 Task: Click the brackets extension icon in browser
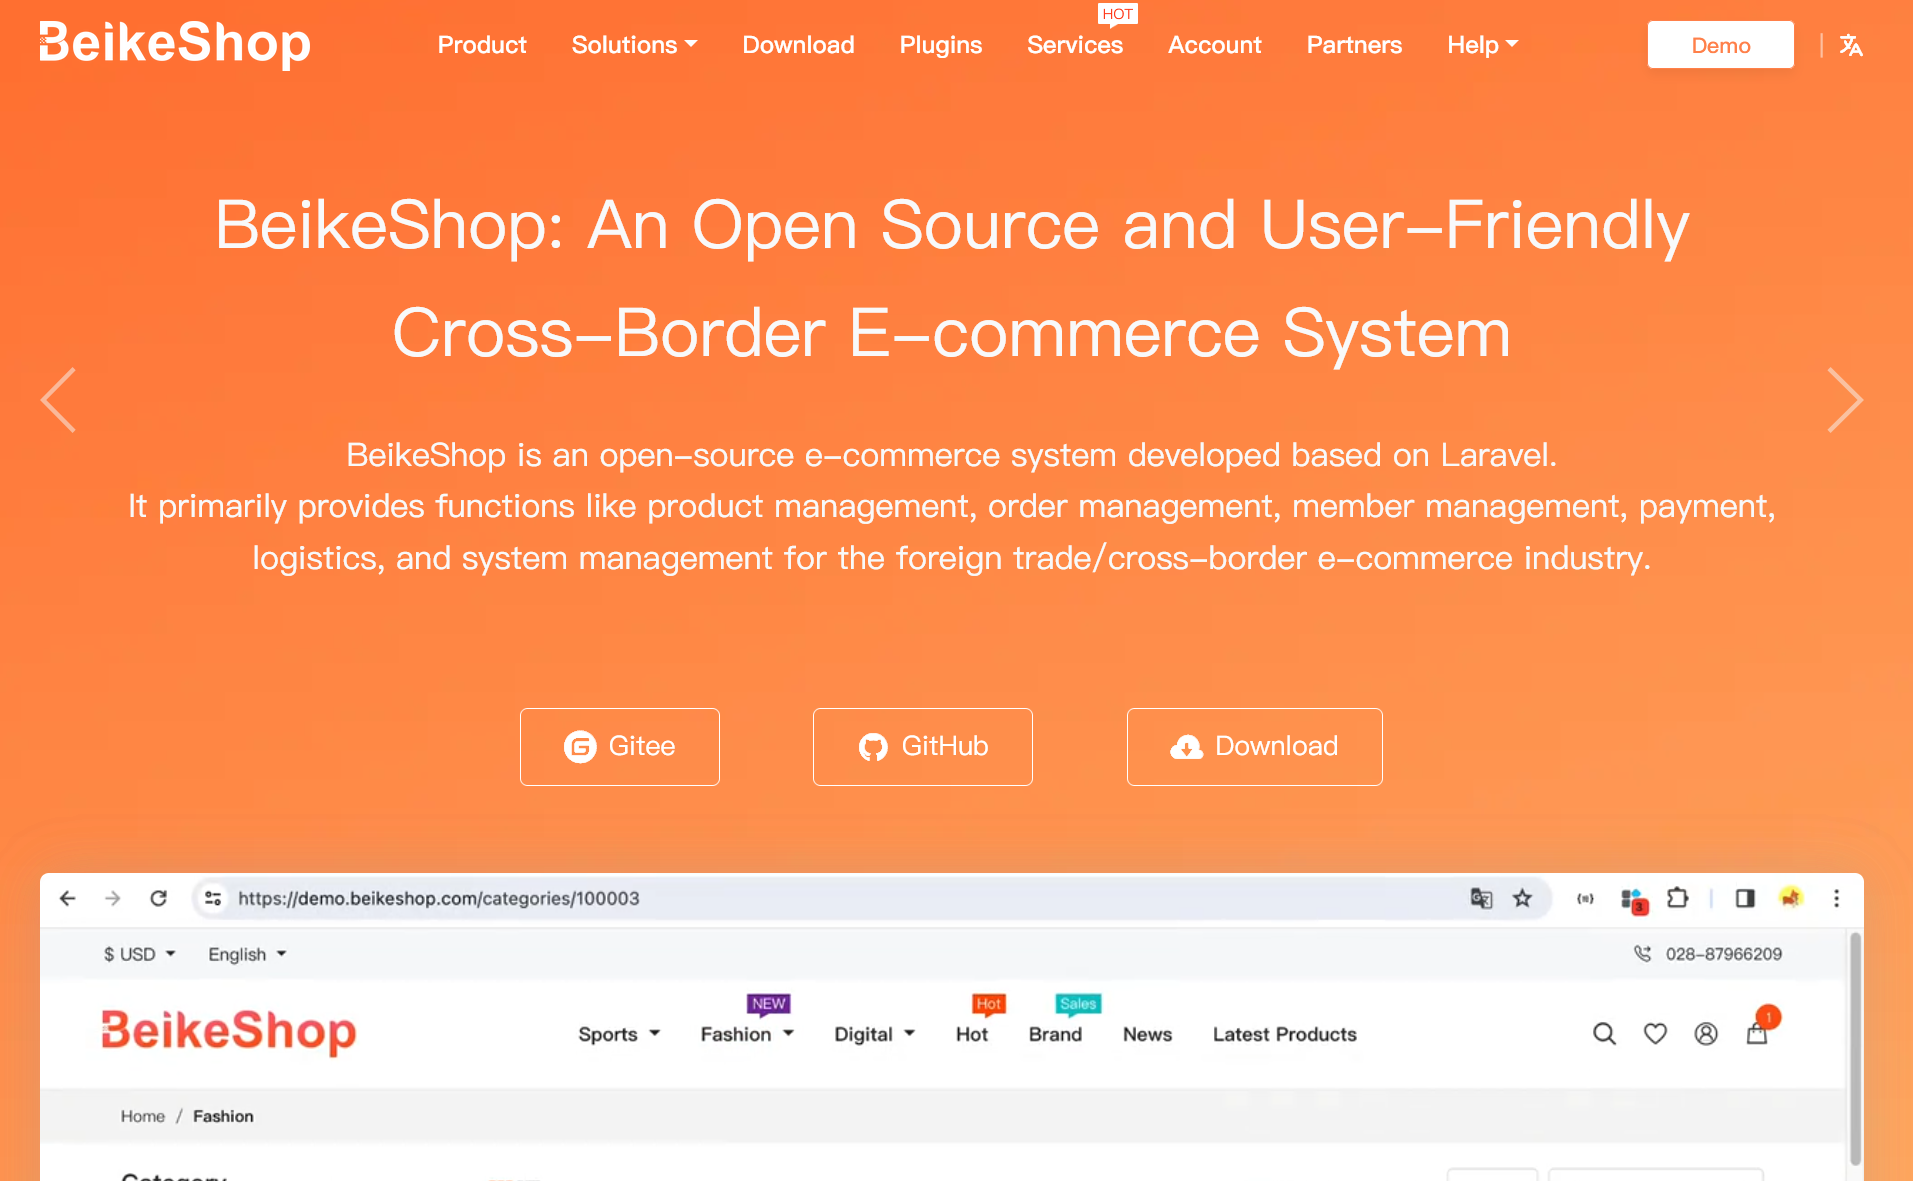1585,898
